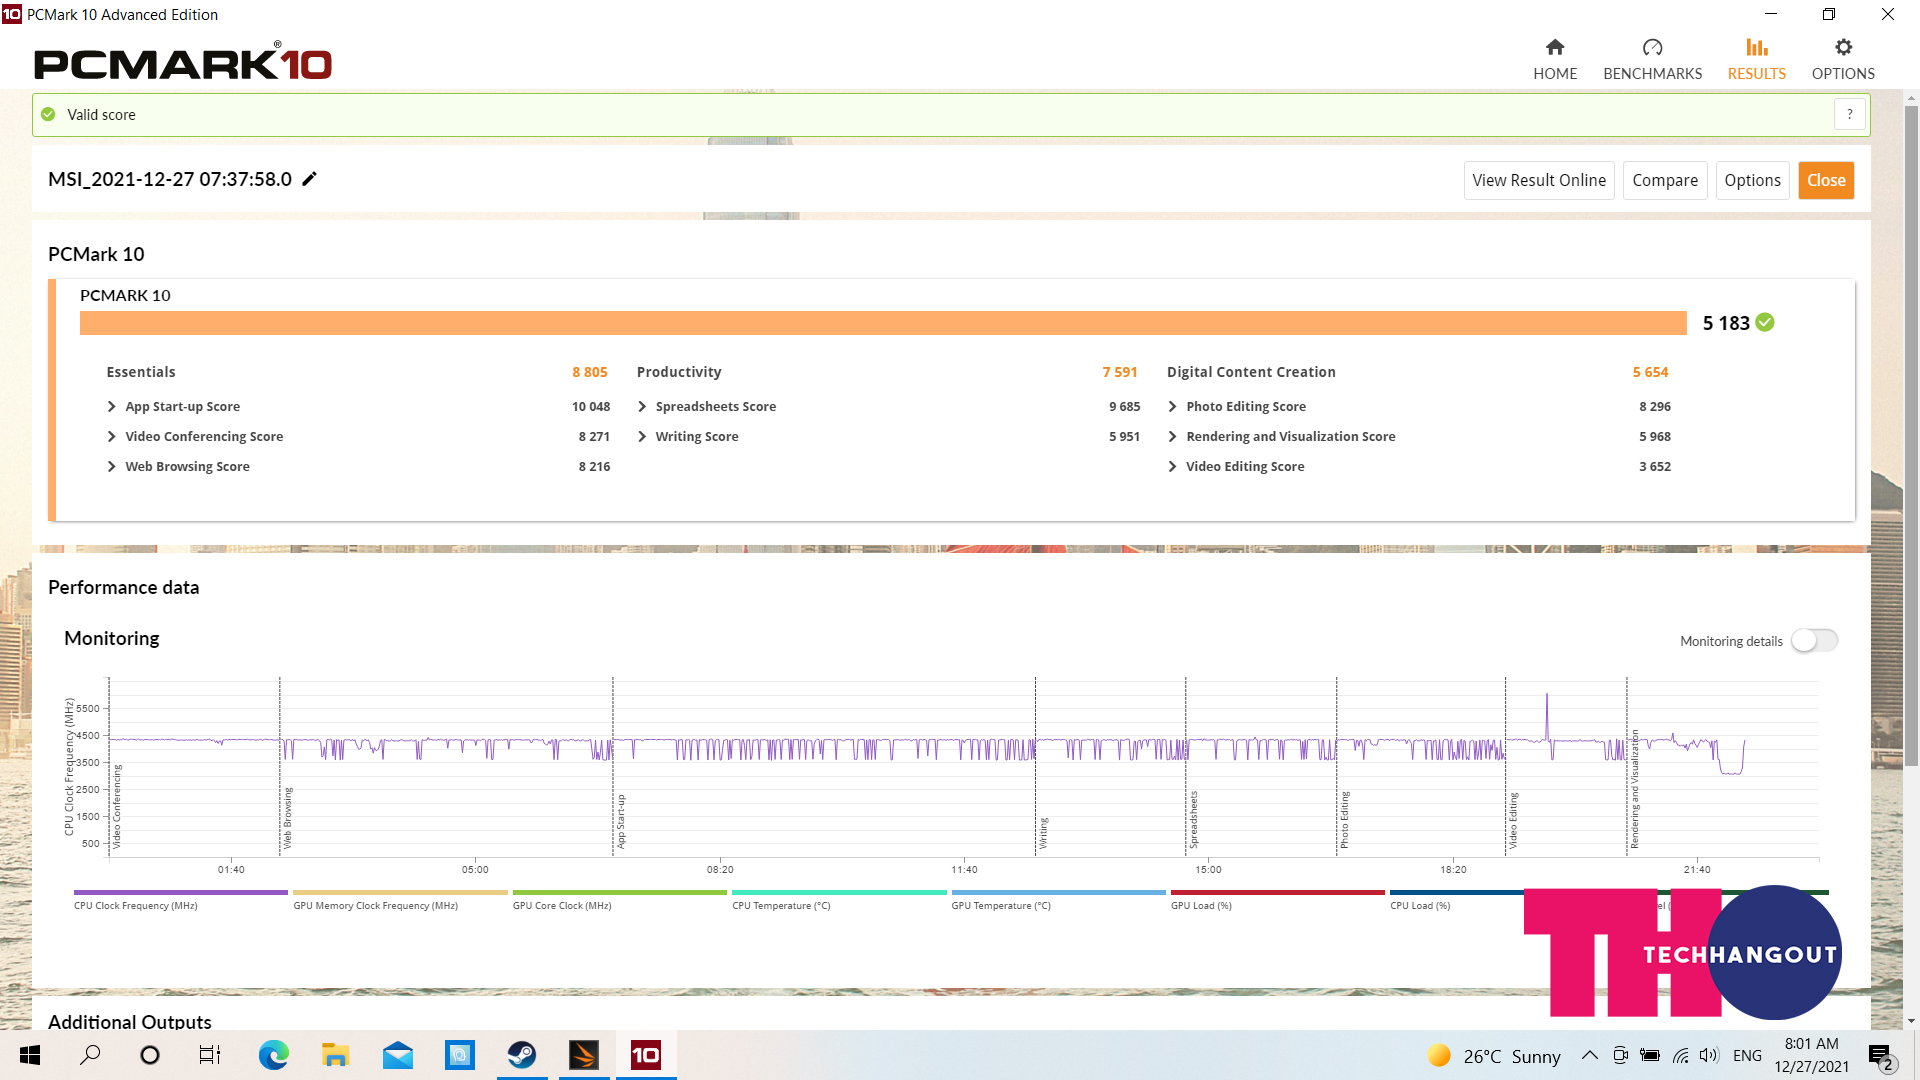Open the result Options button
Screen dimensions: 1920x1080
(1752, 180)
